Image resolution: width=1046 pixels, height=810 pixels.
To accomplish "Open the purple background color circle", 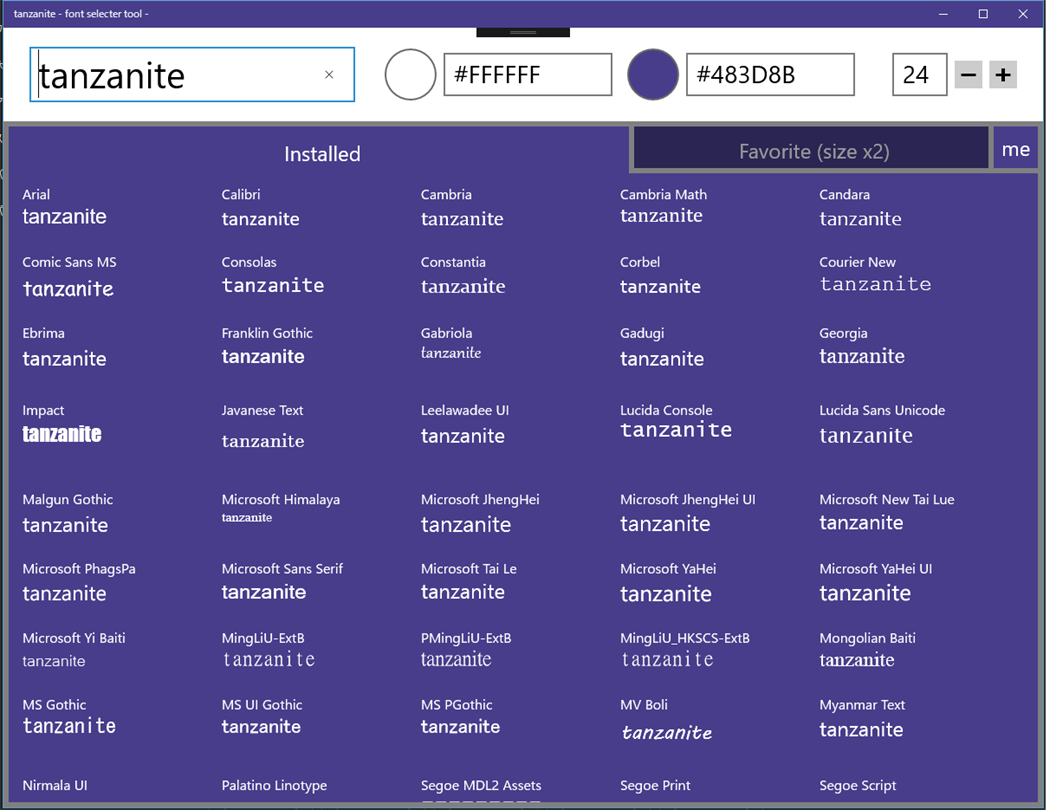I will pos(653,75).
